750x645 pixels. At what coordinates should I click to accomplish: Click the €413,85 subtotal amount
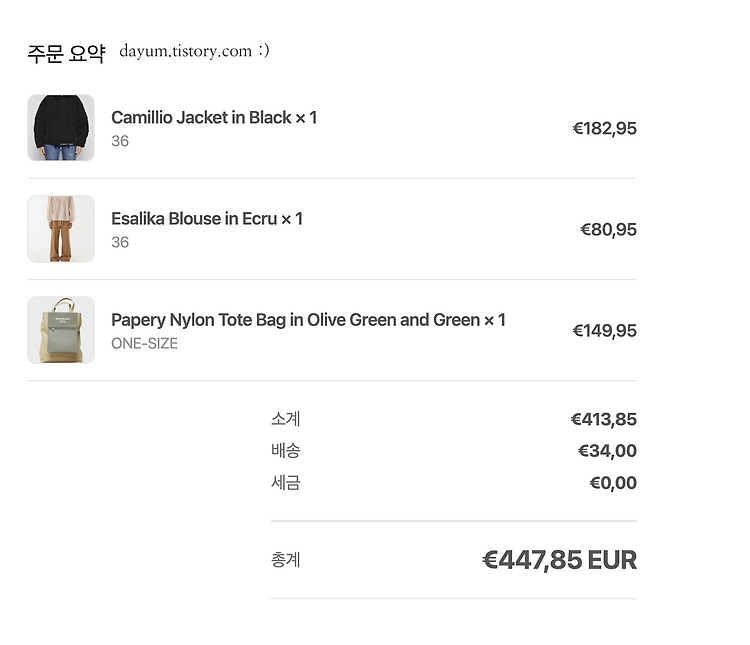[x=604, y=420]
